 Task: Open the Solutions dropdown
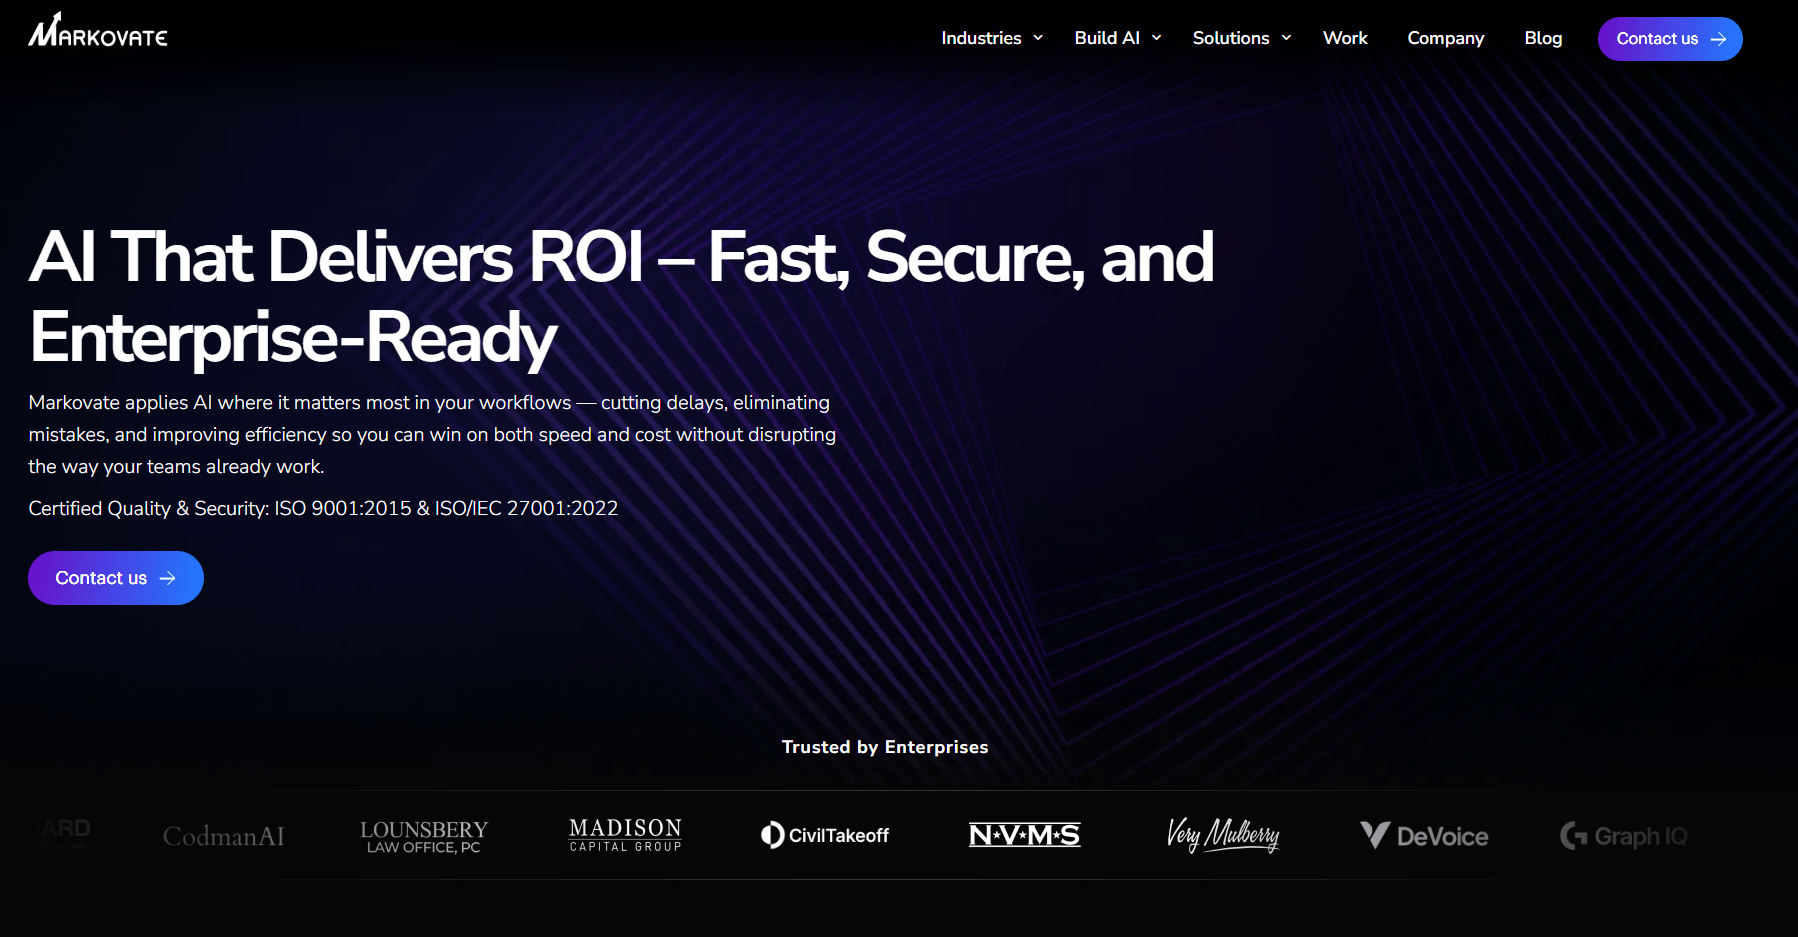[x=1242, y=38]
